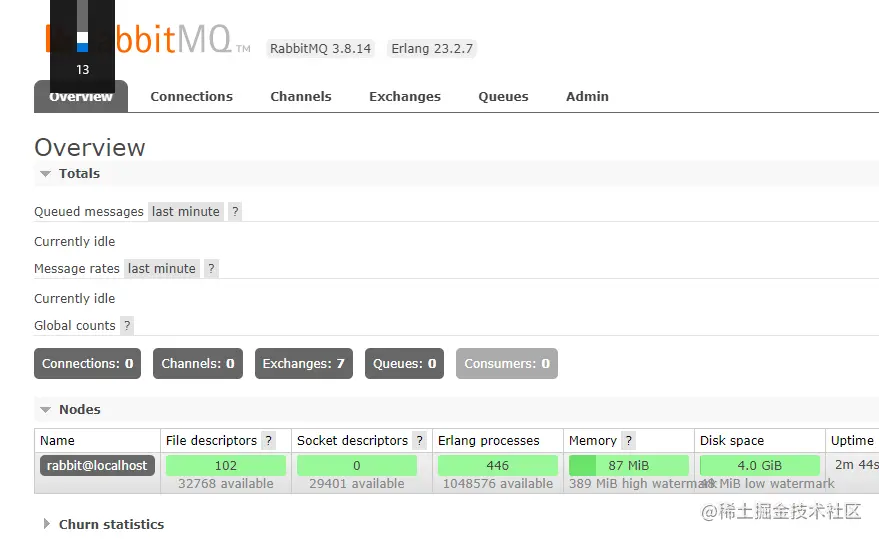The image size is (879, 539).
Task: Open the rabbit@localhost node link
Action: point(97,466)
